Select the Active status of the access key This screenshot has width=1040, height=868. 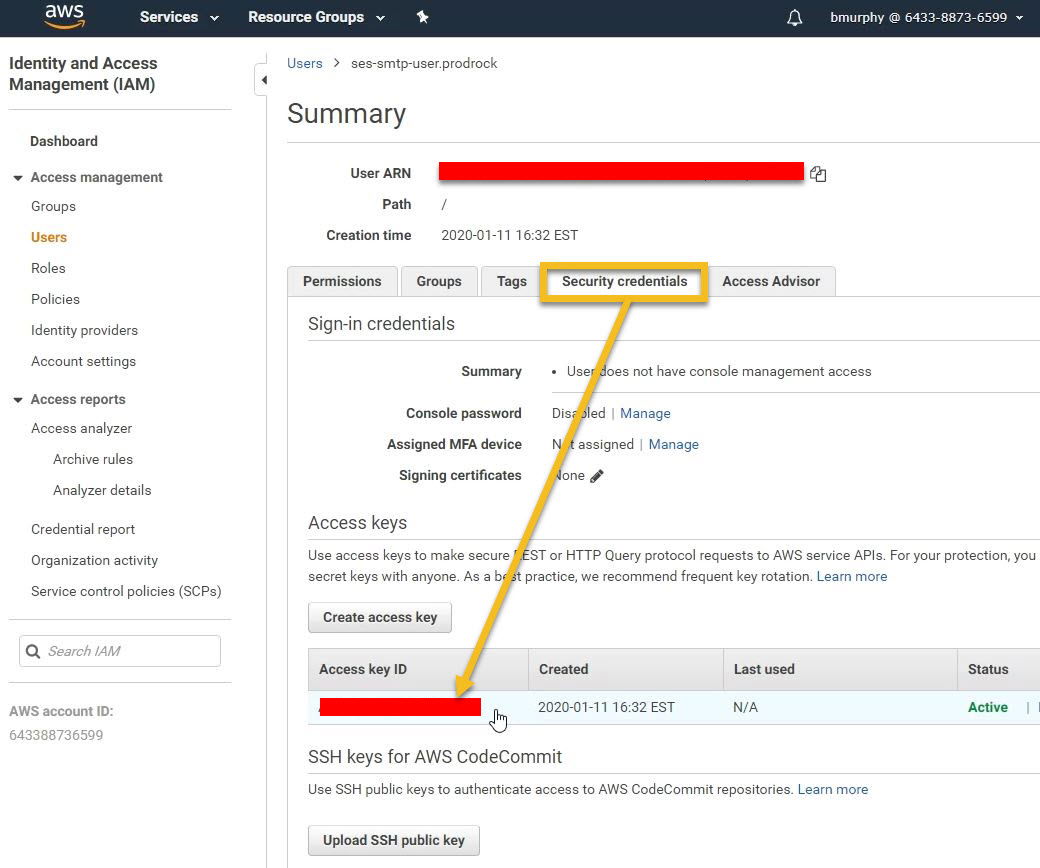point(988,708)
